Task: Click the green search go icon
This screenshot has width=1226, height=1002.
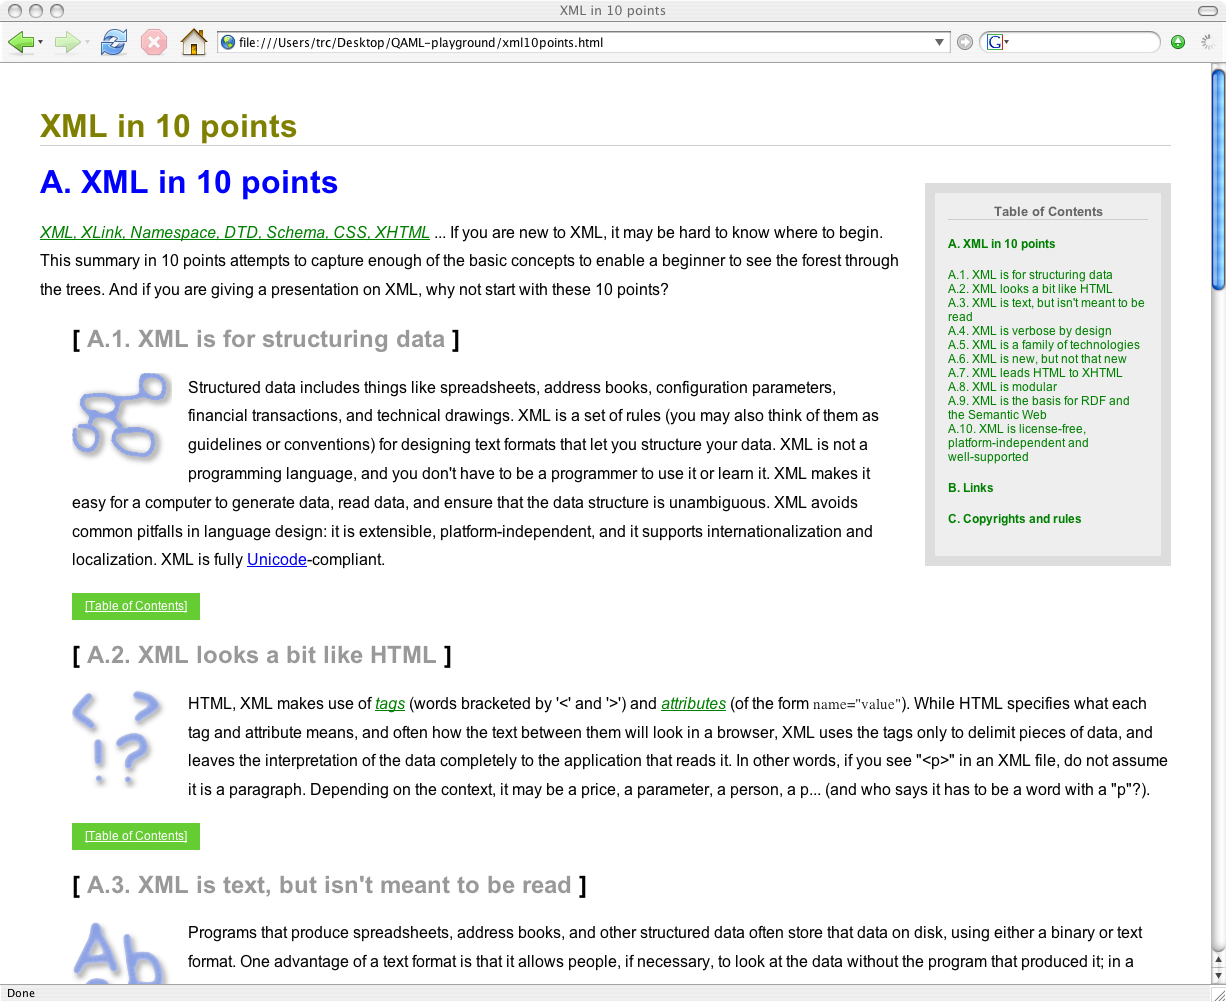Action: 1178,42
